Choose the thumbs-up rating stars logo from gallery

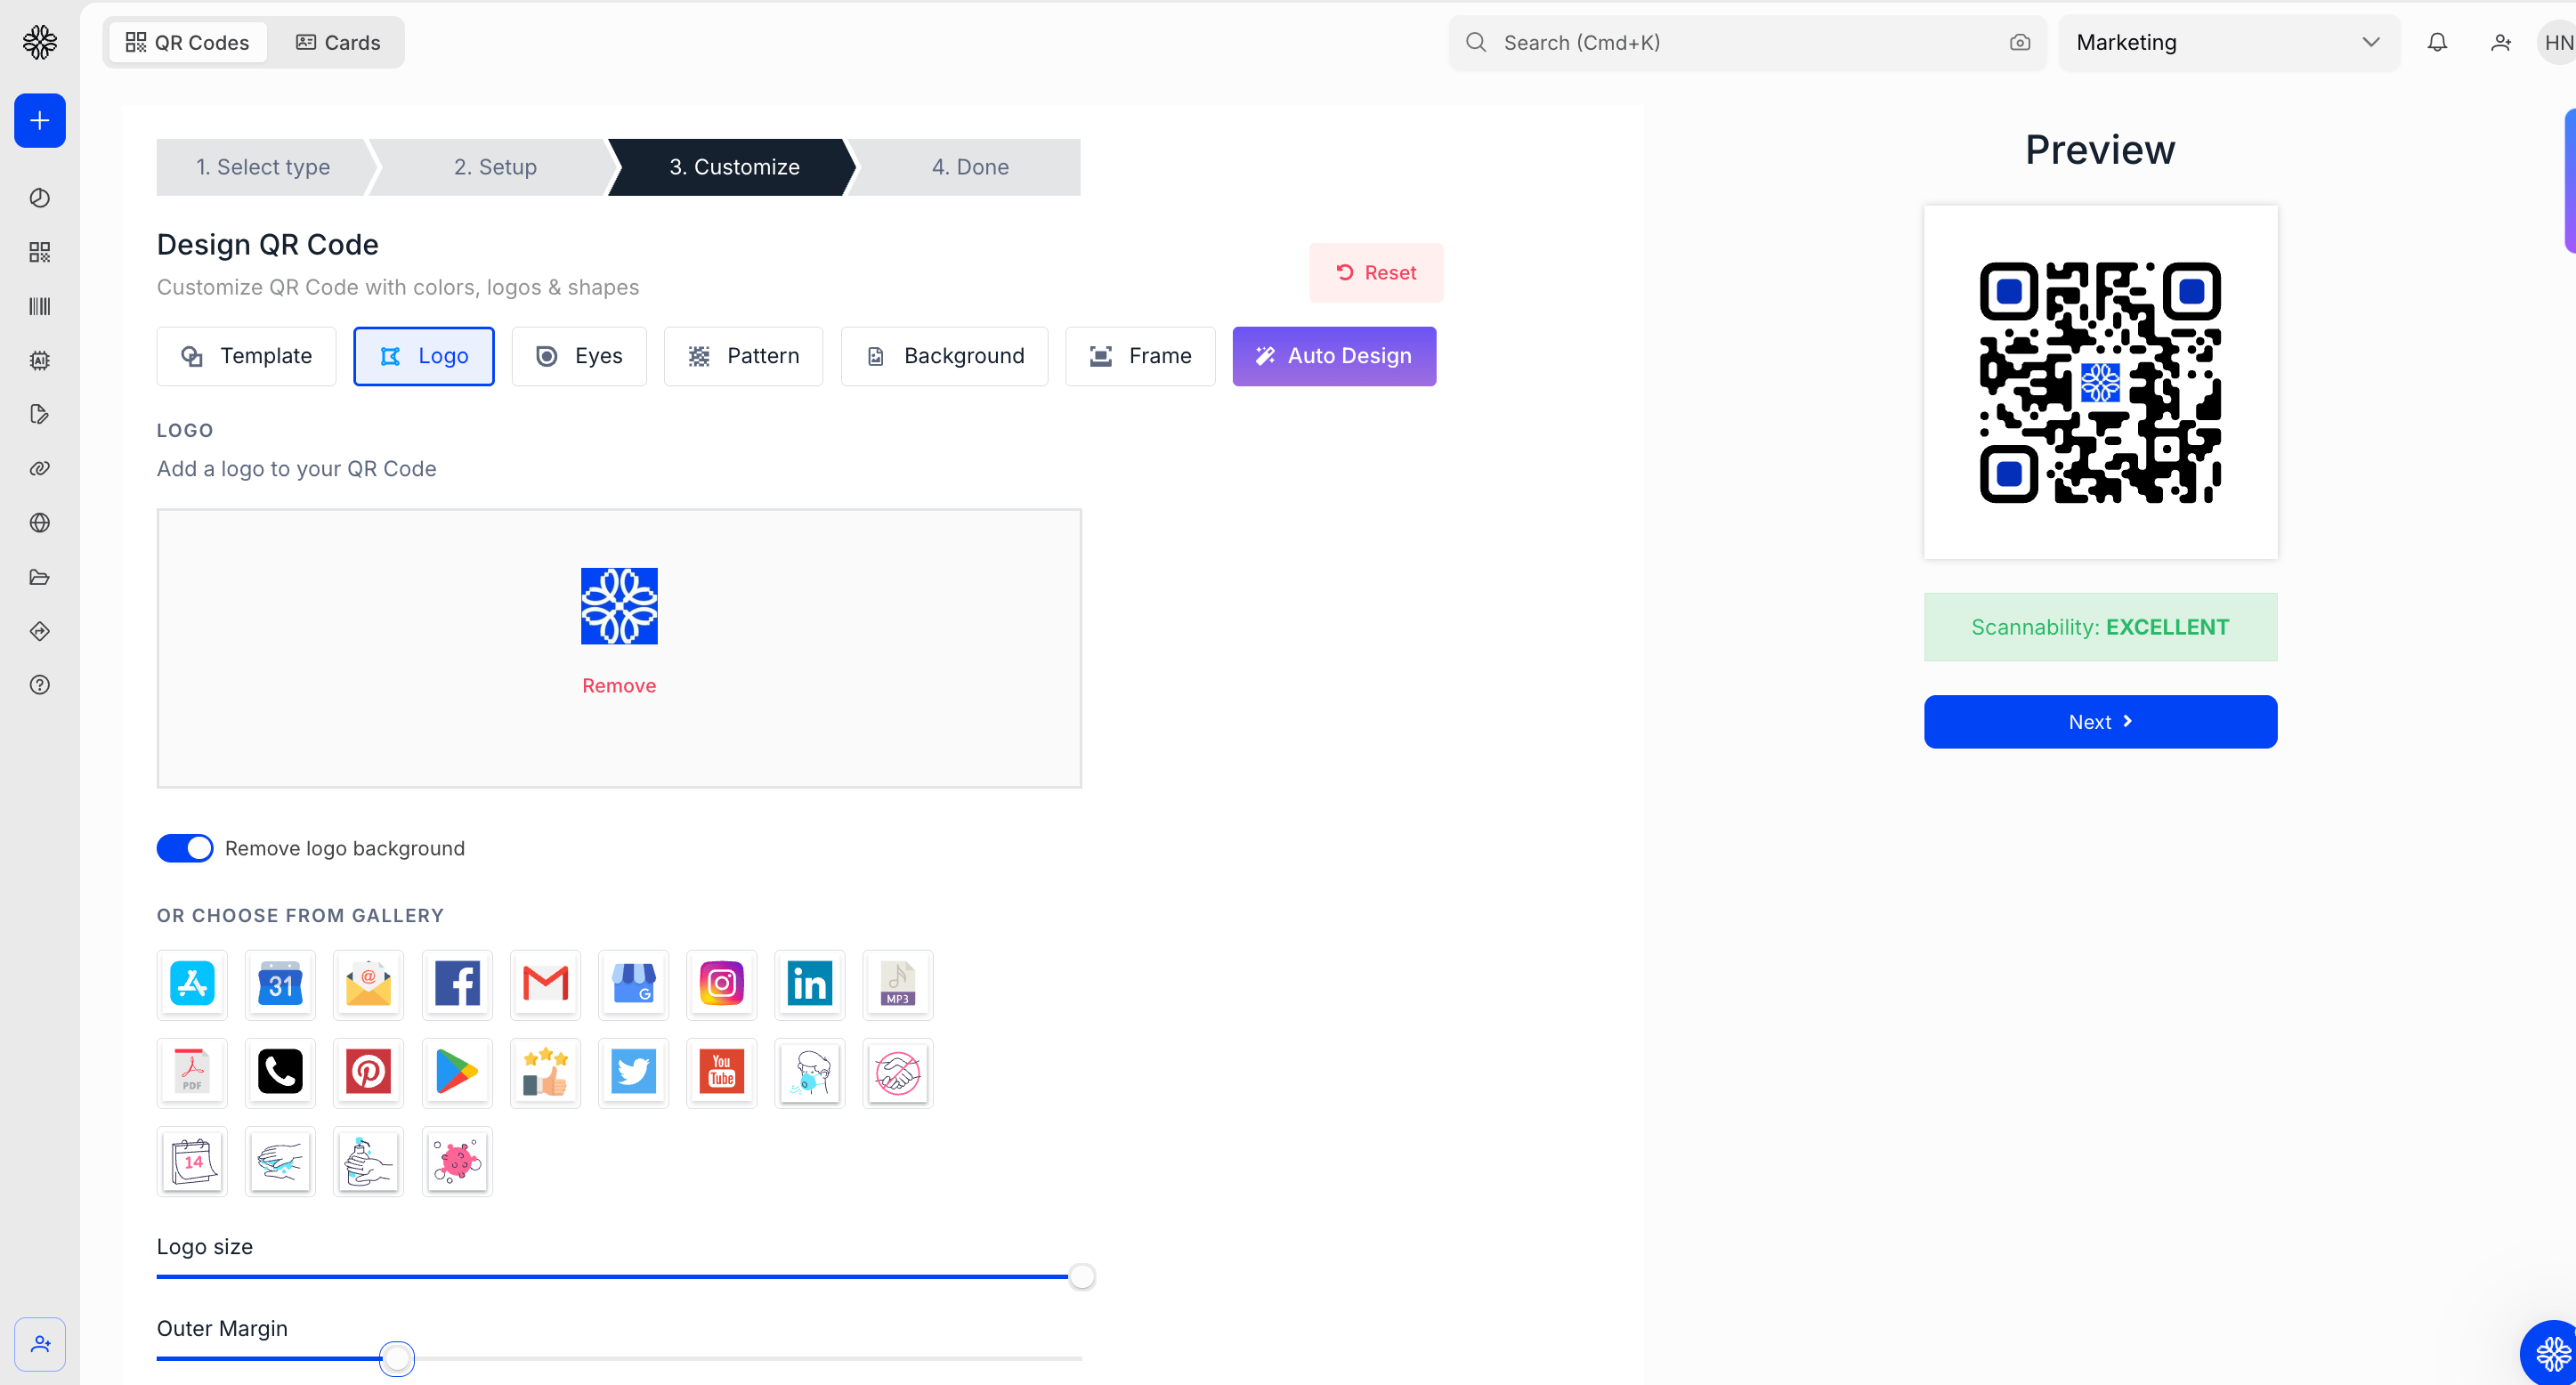pyautogui.click(x=545, y=1072)
